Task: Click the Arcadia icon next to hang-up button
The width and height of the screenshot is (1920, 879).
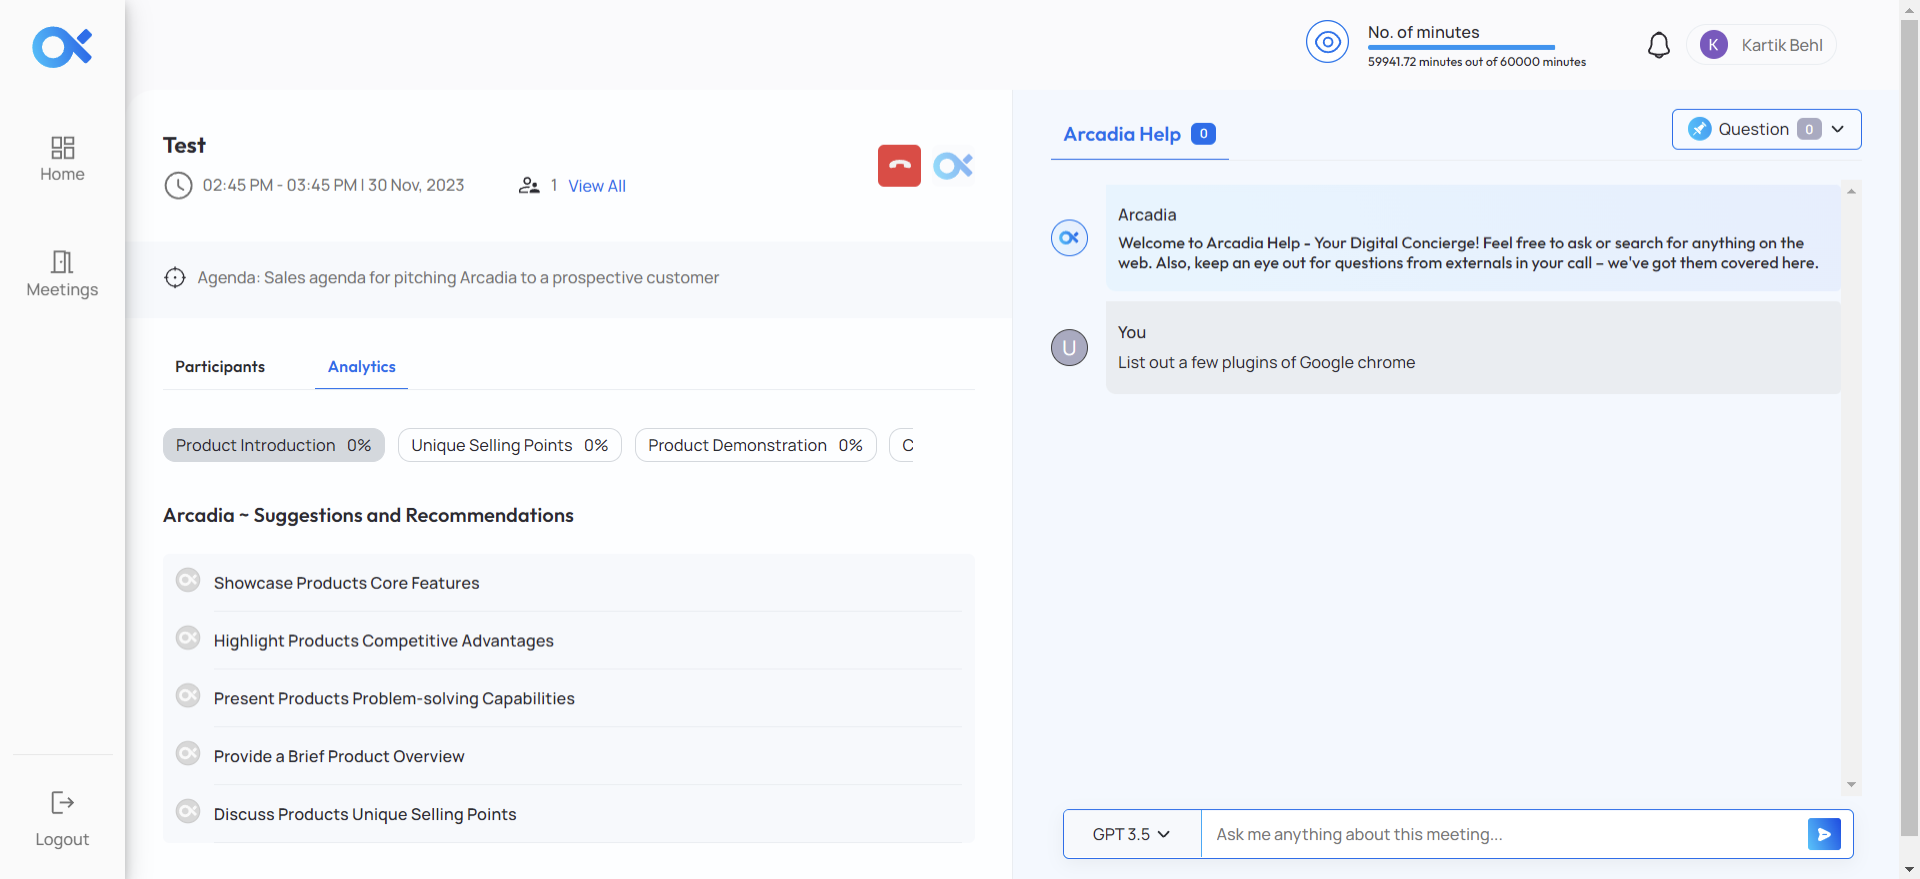Action: tap(953, 166)
